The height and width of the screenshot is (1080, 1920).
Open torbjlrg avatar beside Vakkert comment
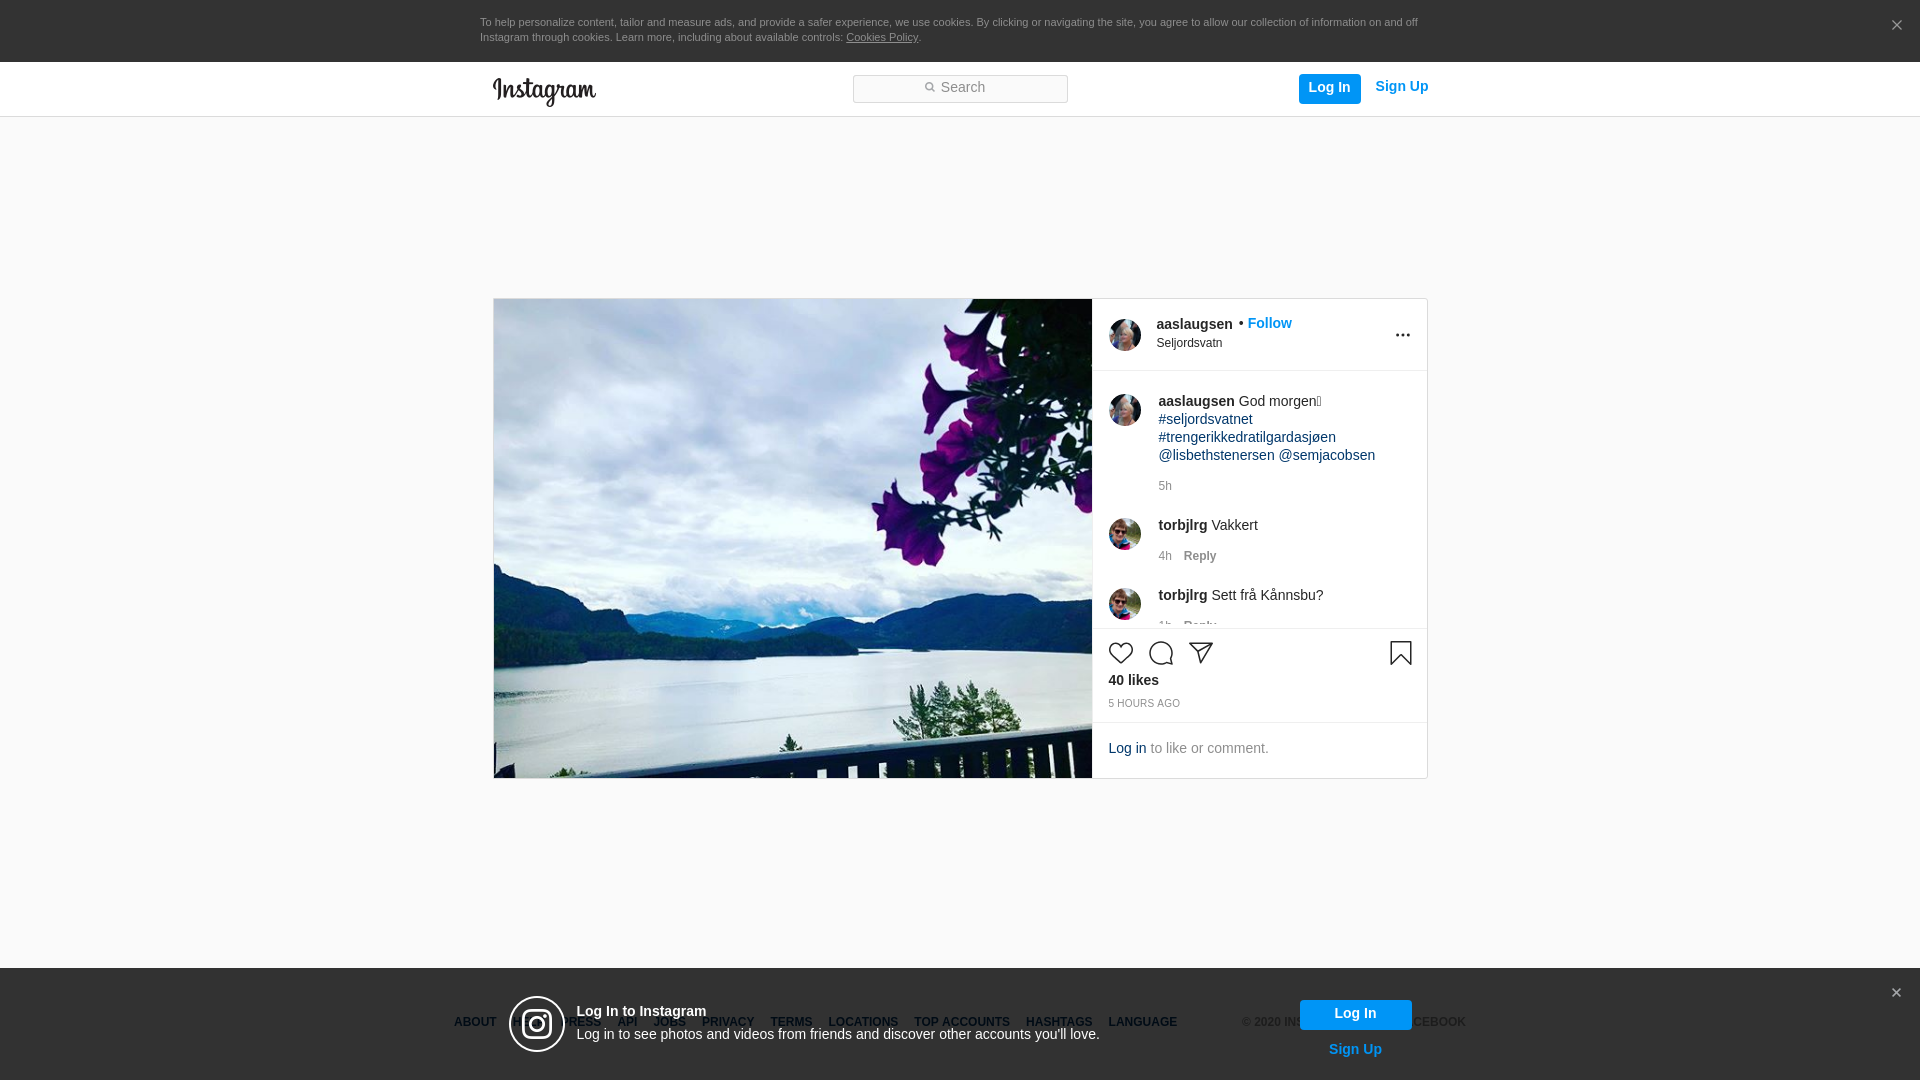click(x=1125, y=534)
